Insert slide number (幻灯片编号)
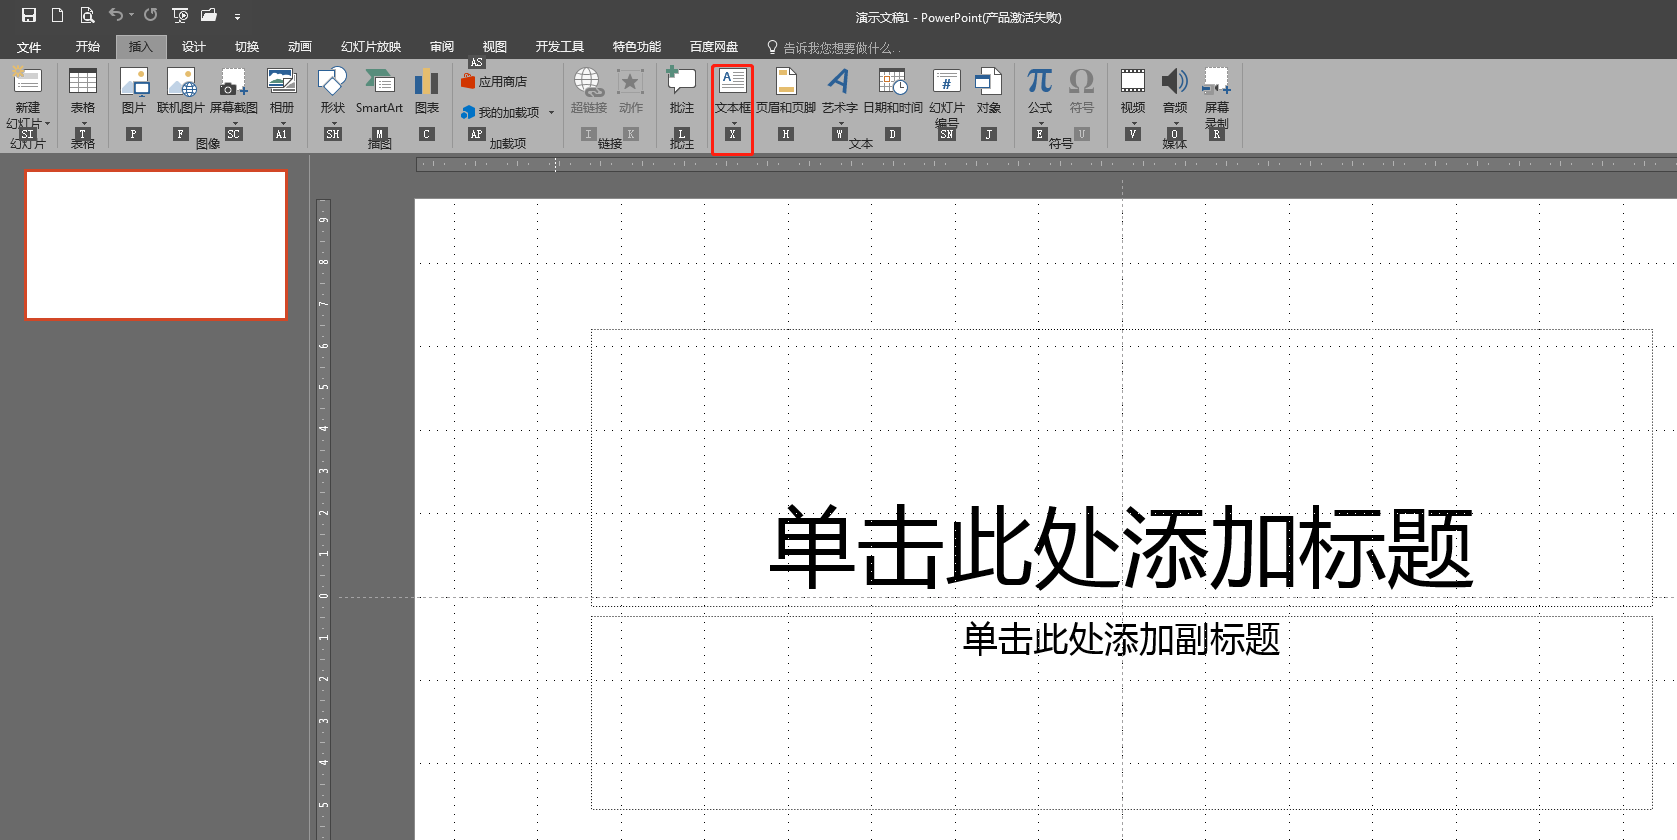 click(947, 98)
